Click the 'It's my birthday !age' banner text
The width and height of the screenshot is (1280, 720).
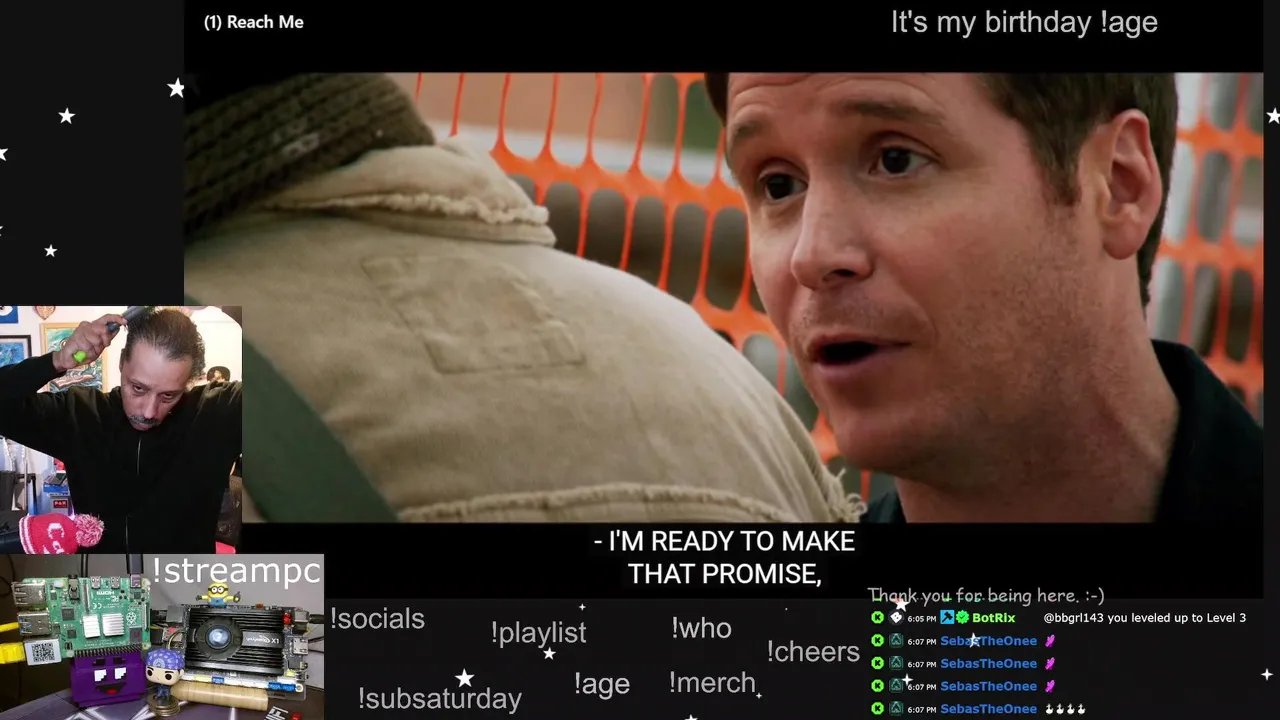point(1024,23)
